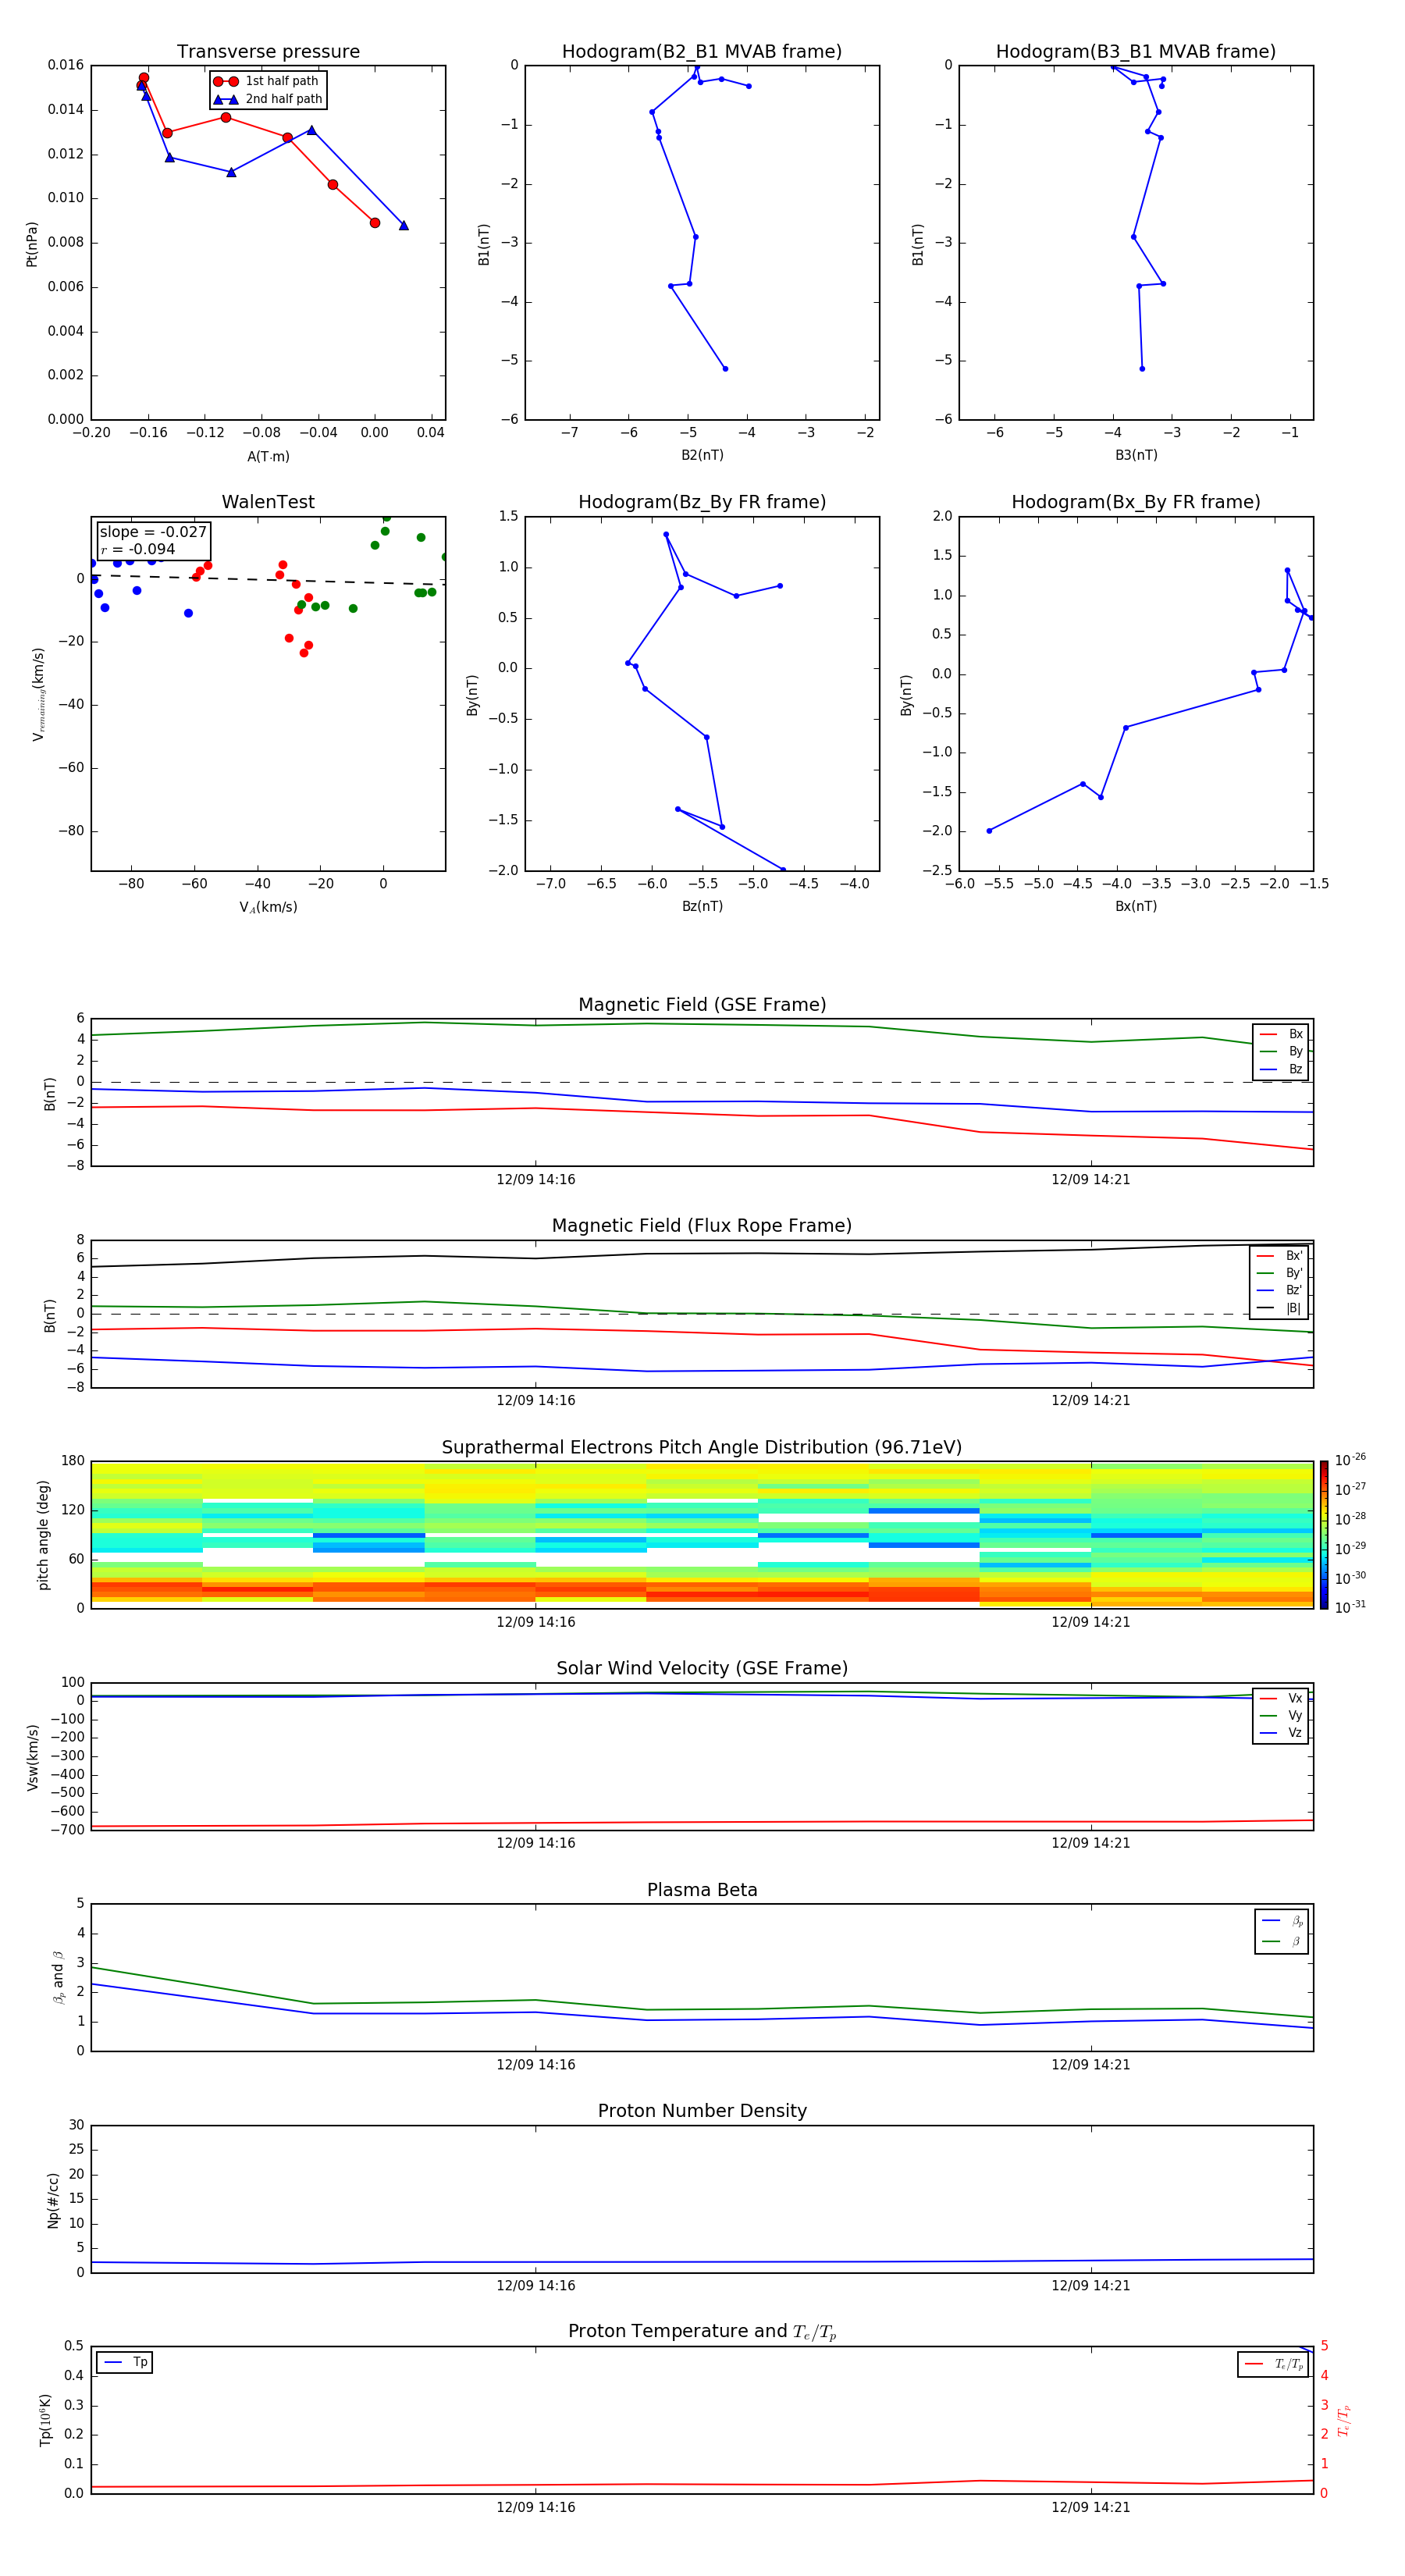The image size is (1405, 2576).
Task: Click the 'Hodogram(B3_B1 MVAB frame)' title
Action: coord(1136,52)
